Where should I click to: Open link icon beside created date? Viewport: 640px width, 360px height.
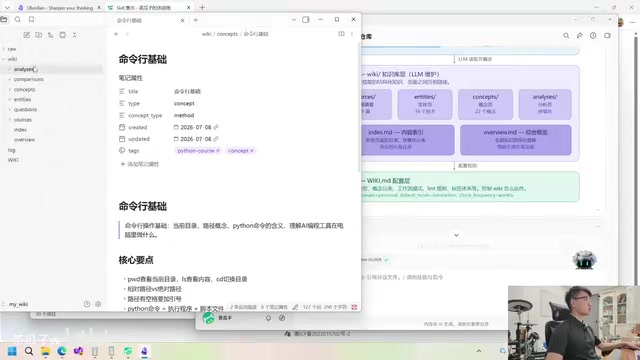(216, 127)
